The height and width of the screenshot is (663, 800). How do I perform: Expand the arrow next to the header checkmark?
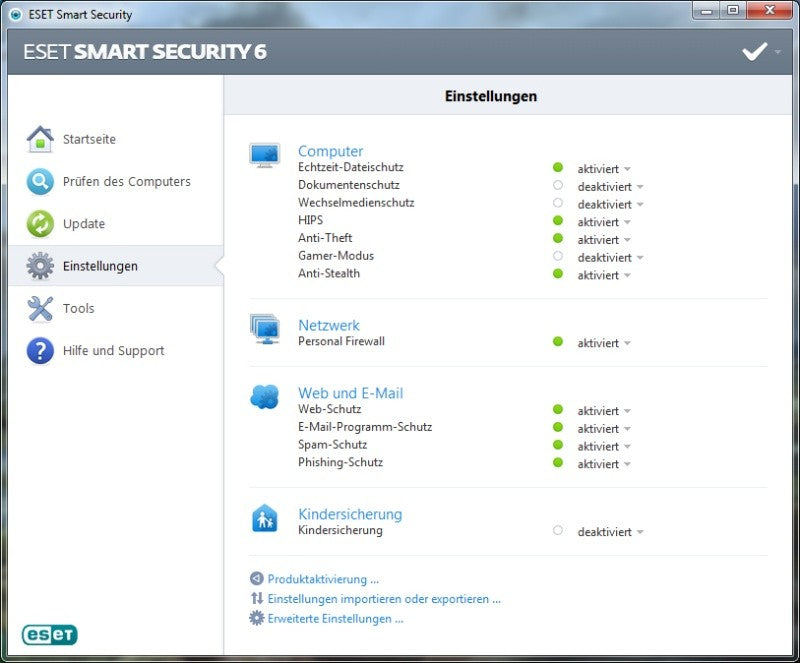tap(778, 52)
